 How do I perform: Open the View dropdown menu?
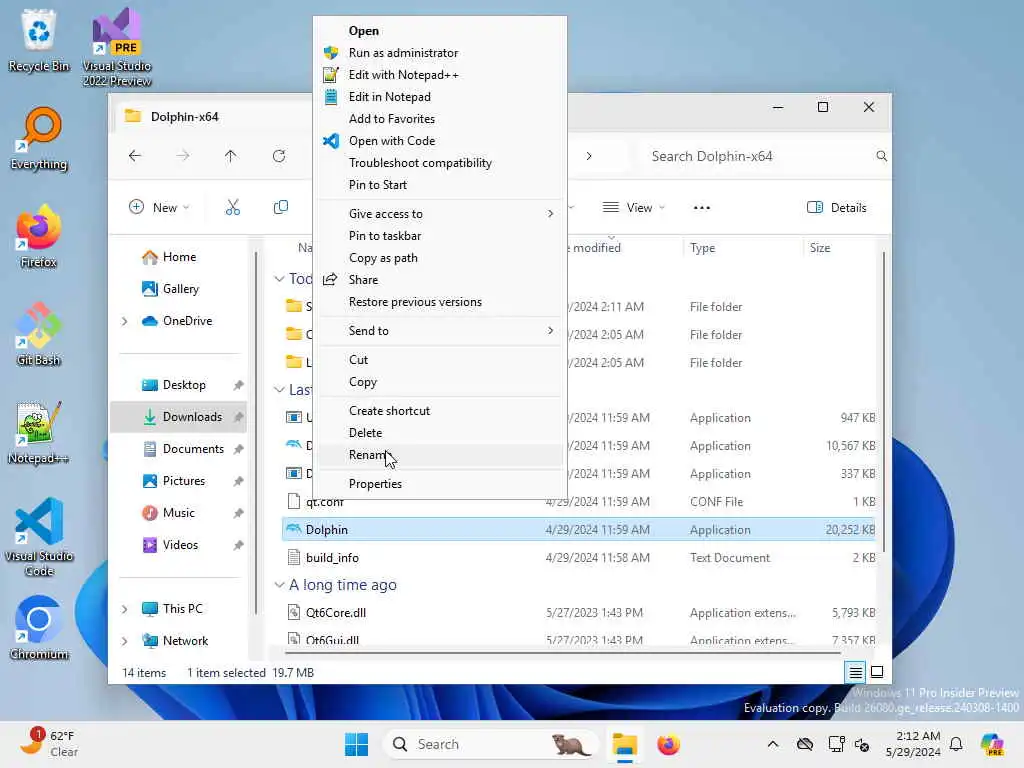[x=633, y=208]
